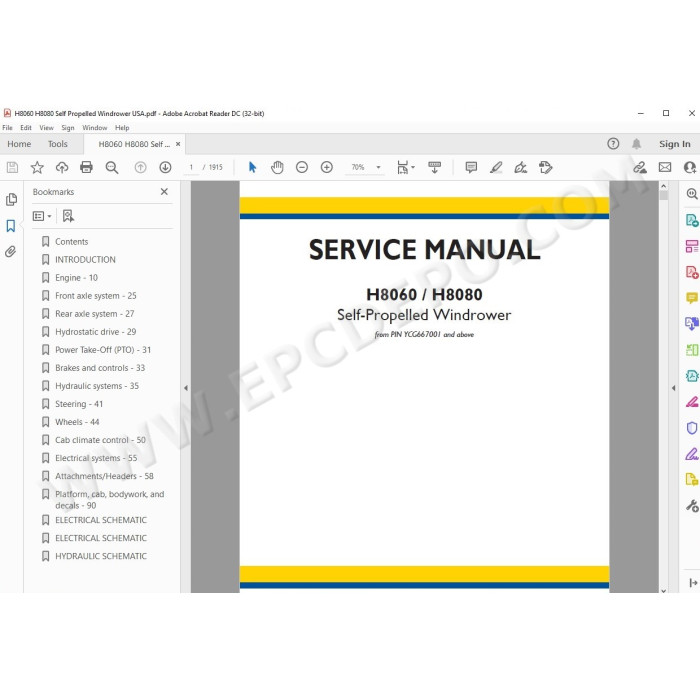Jump to Steering - 41 bookmark

(79, 404)
